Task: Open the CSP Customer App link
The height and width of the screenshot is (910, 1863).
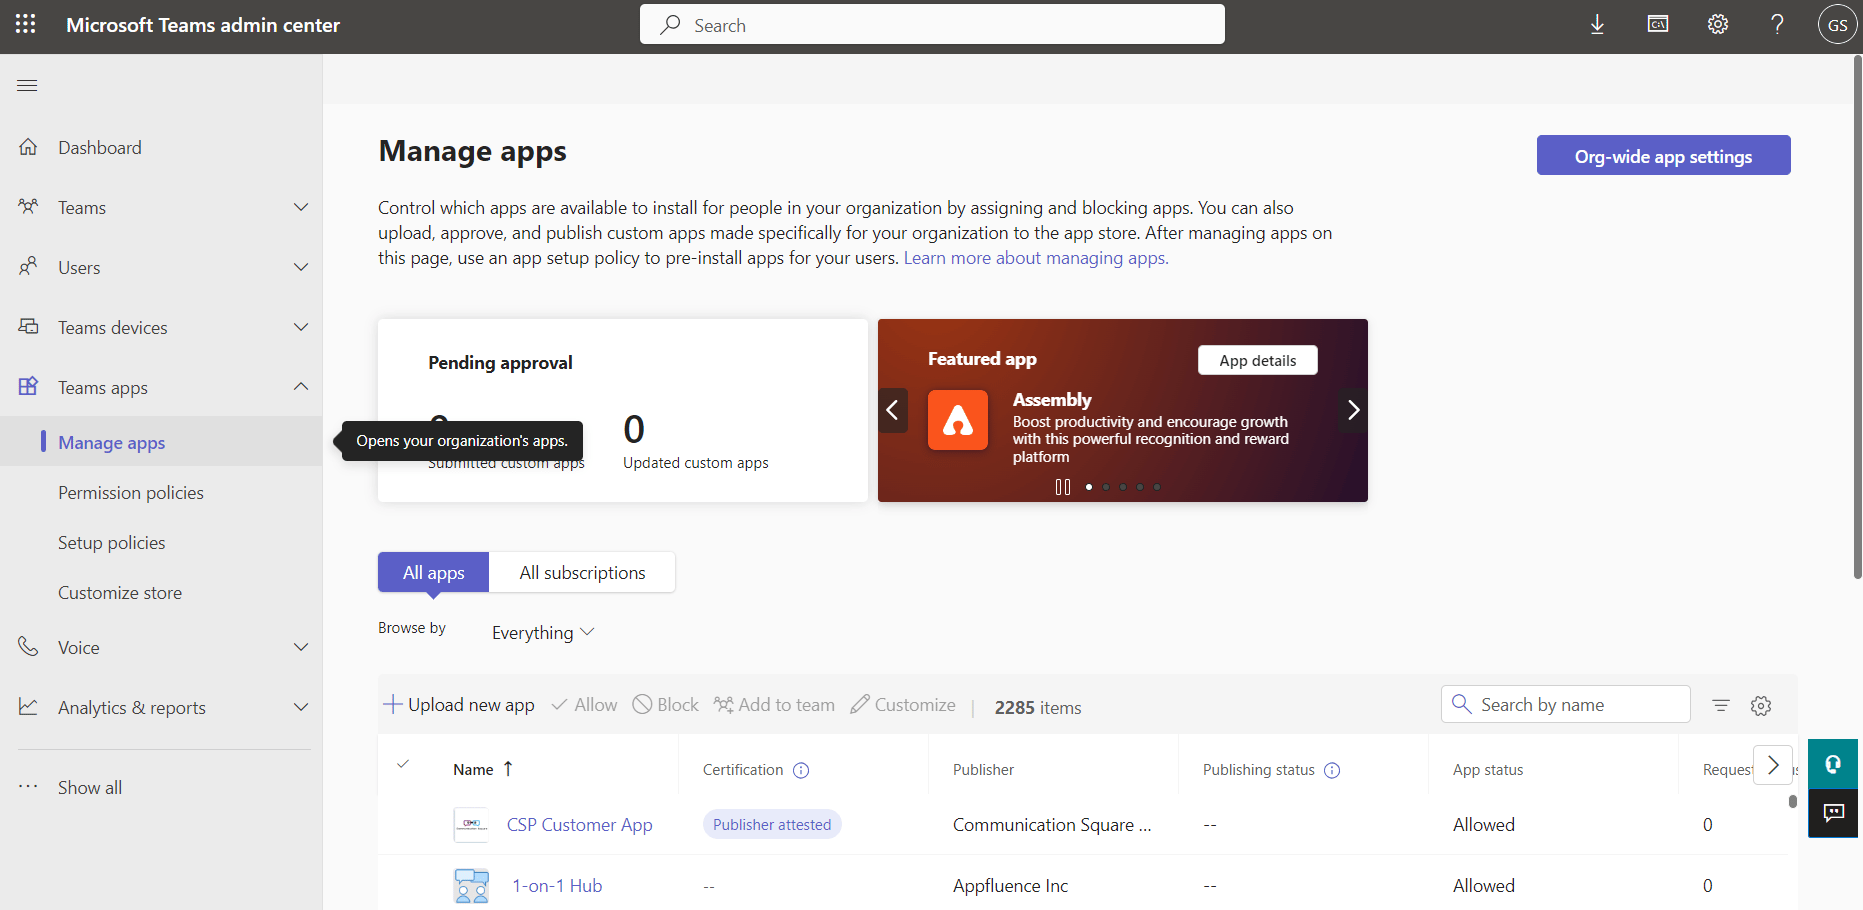Action: pos(579,825)
